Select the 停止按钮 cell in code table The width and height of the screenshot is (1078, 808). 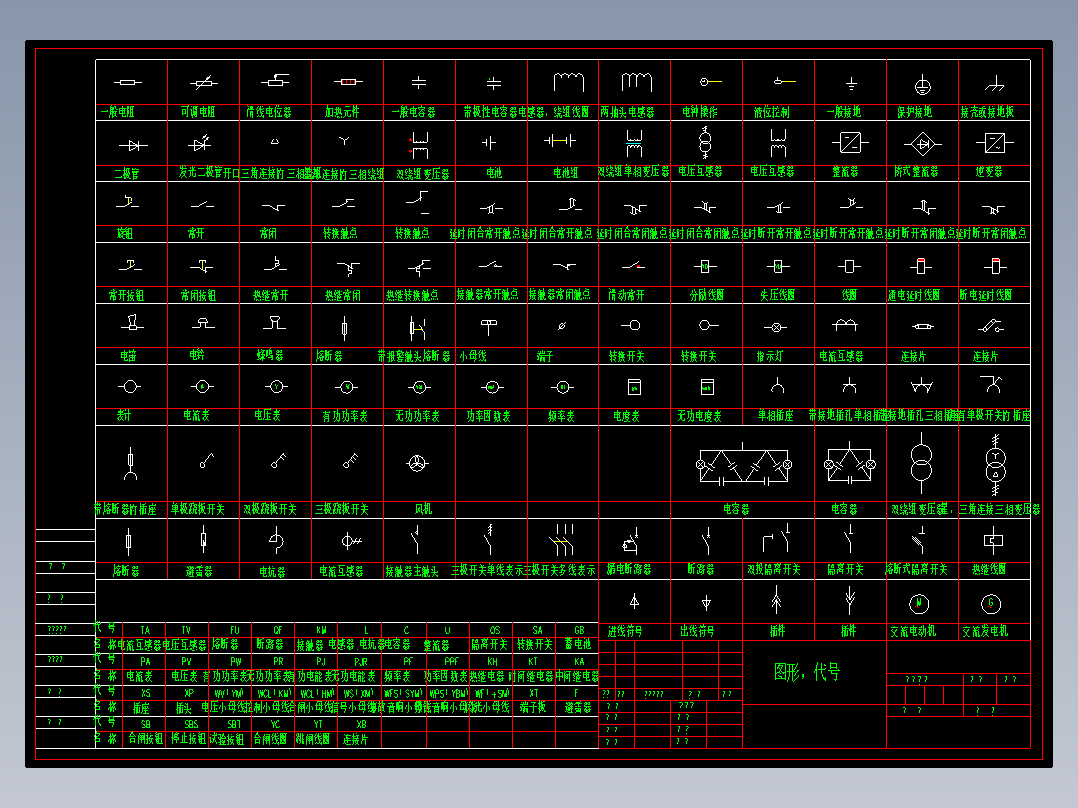[186, 739]
